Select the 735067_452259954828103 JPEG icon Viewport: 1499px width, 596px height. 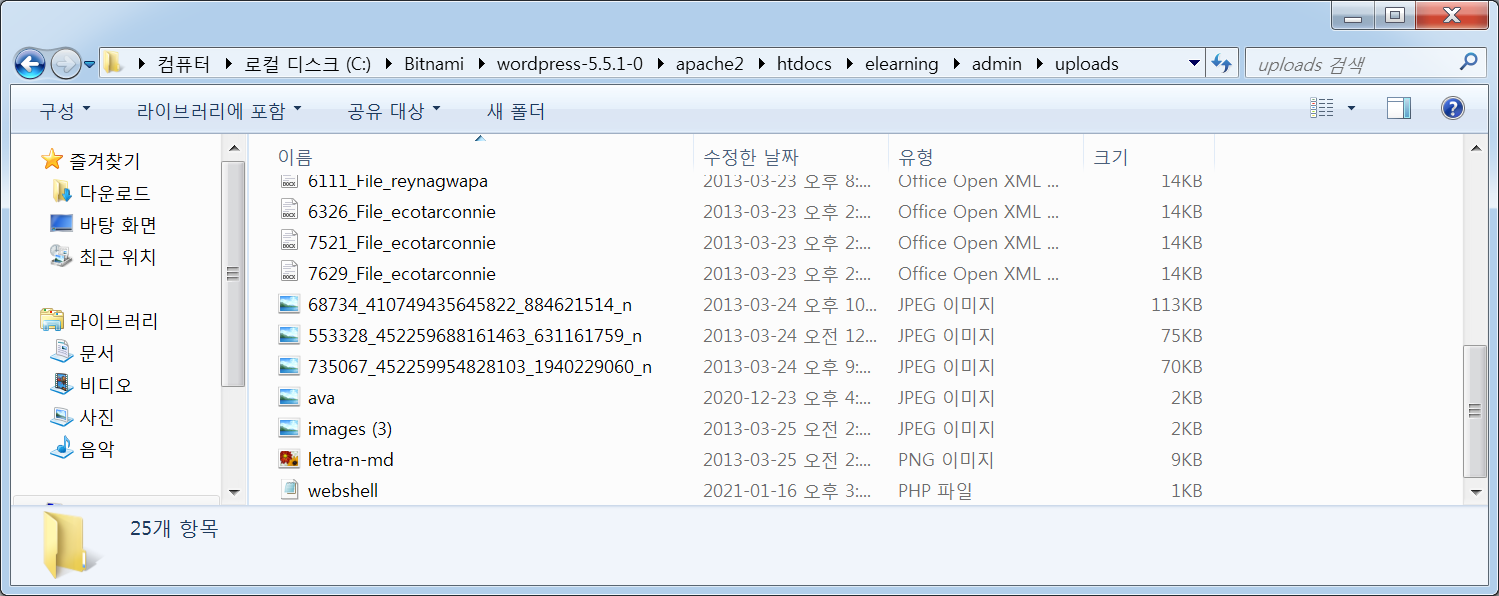coord(289,366)
